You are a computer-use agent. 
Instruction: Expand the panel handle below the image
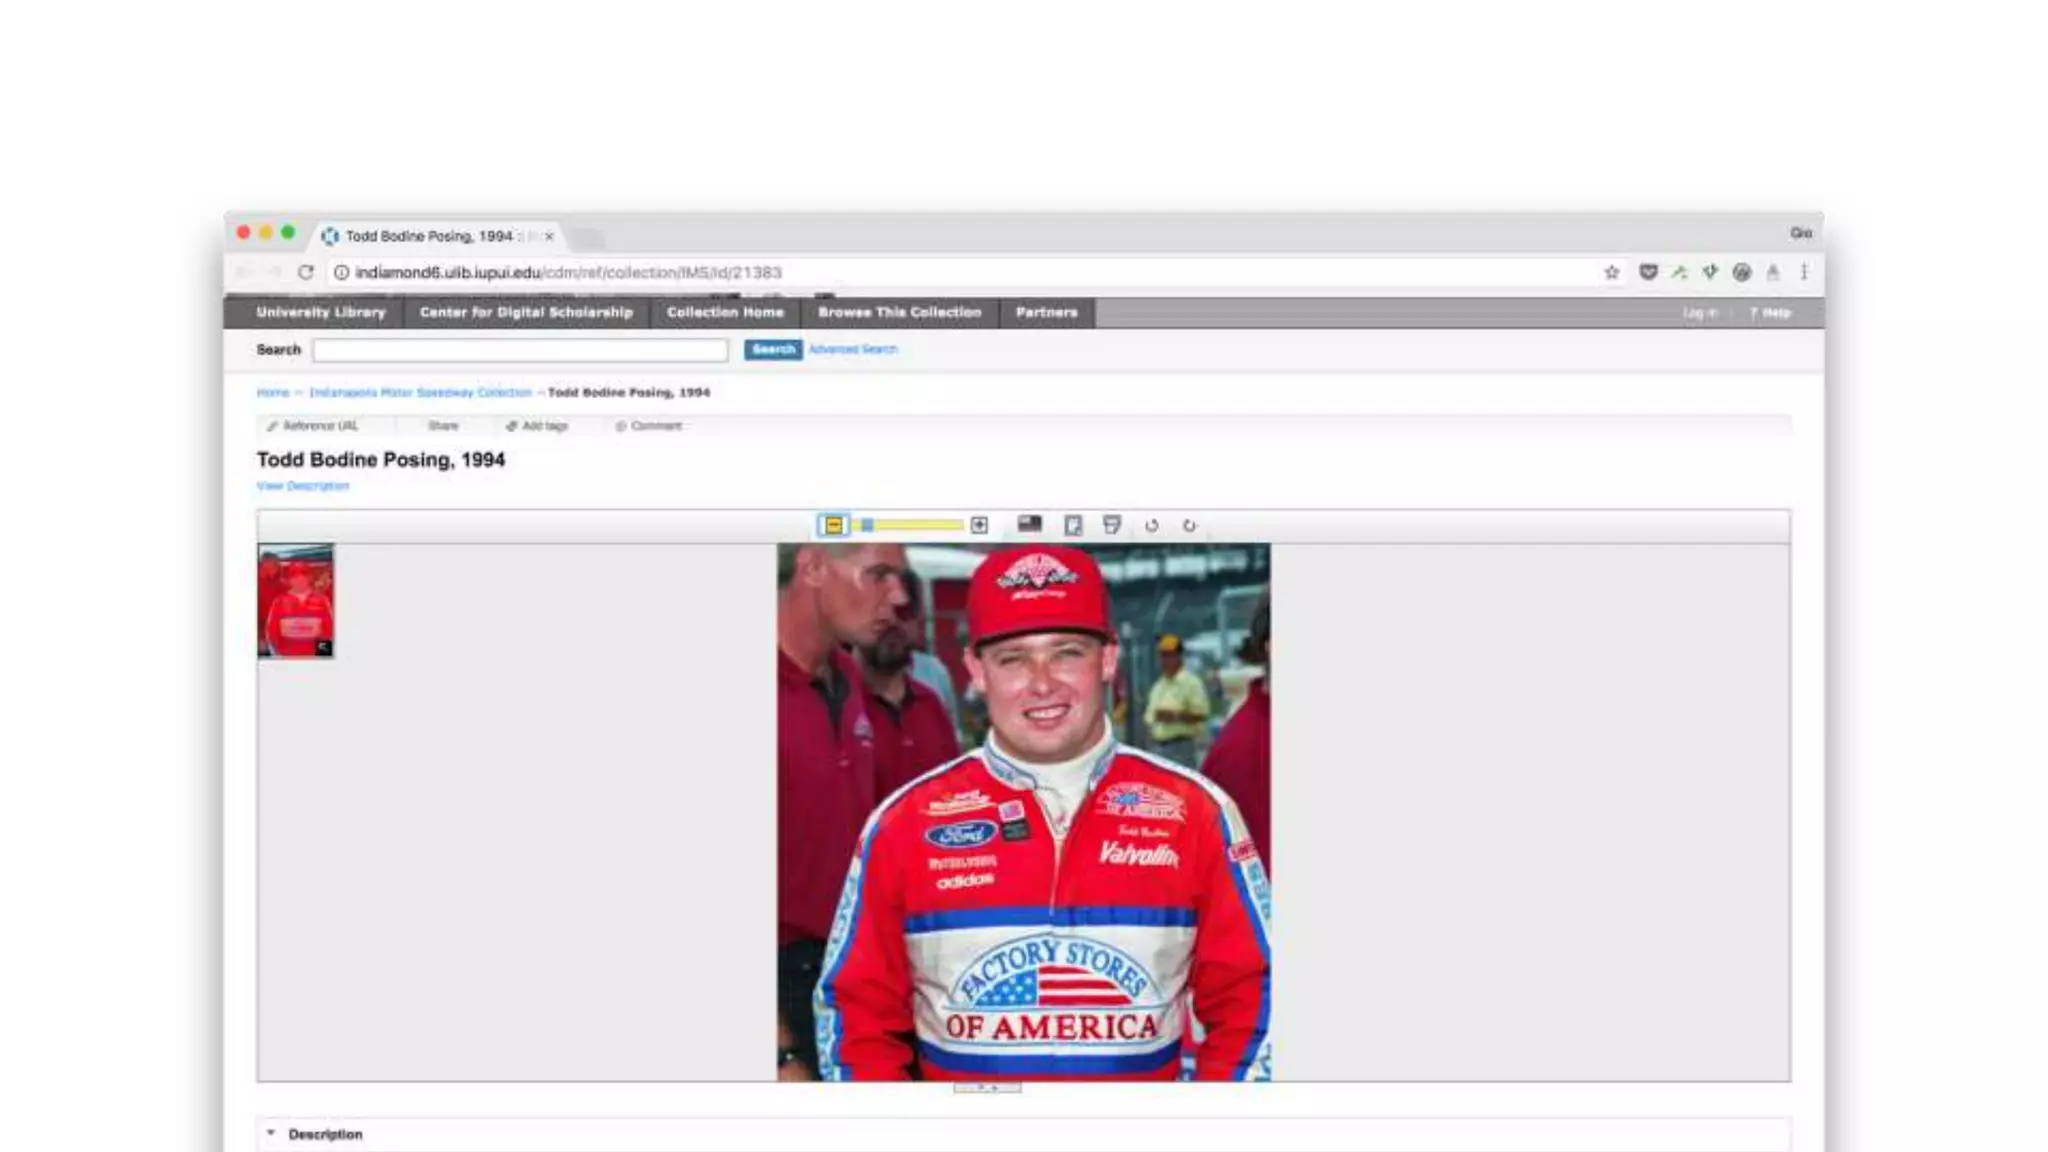coord(987,1088)
